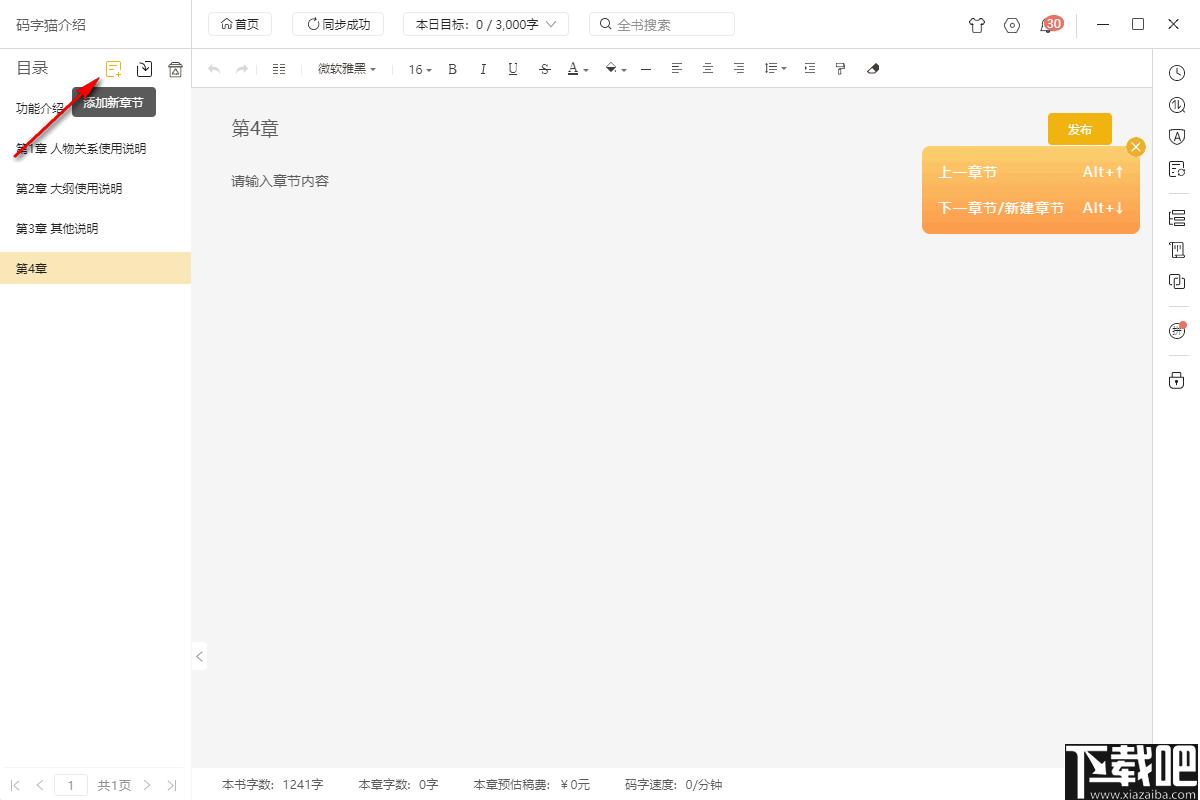Open the notes document sidebar icon

[1177, 169]
